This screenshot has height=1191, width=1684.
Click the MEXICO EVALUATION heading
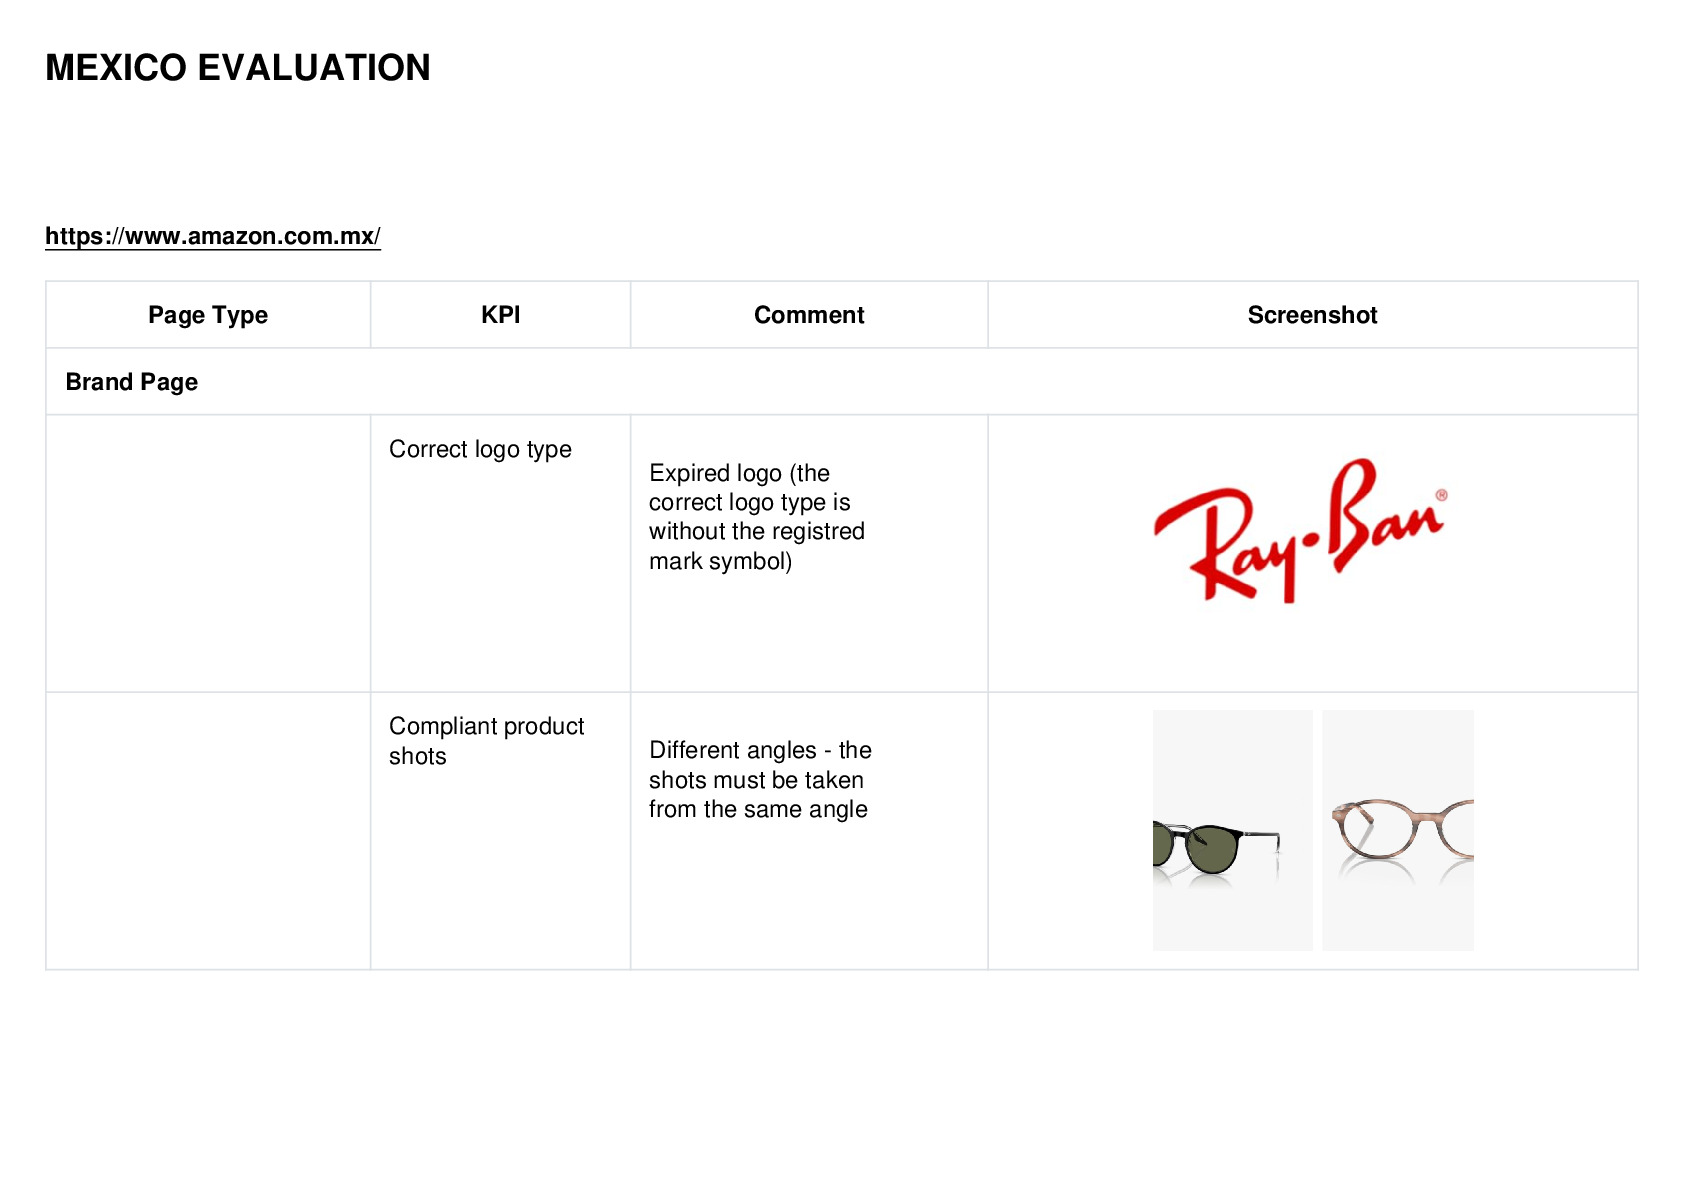(x=238, y=68)
